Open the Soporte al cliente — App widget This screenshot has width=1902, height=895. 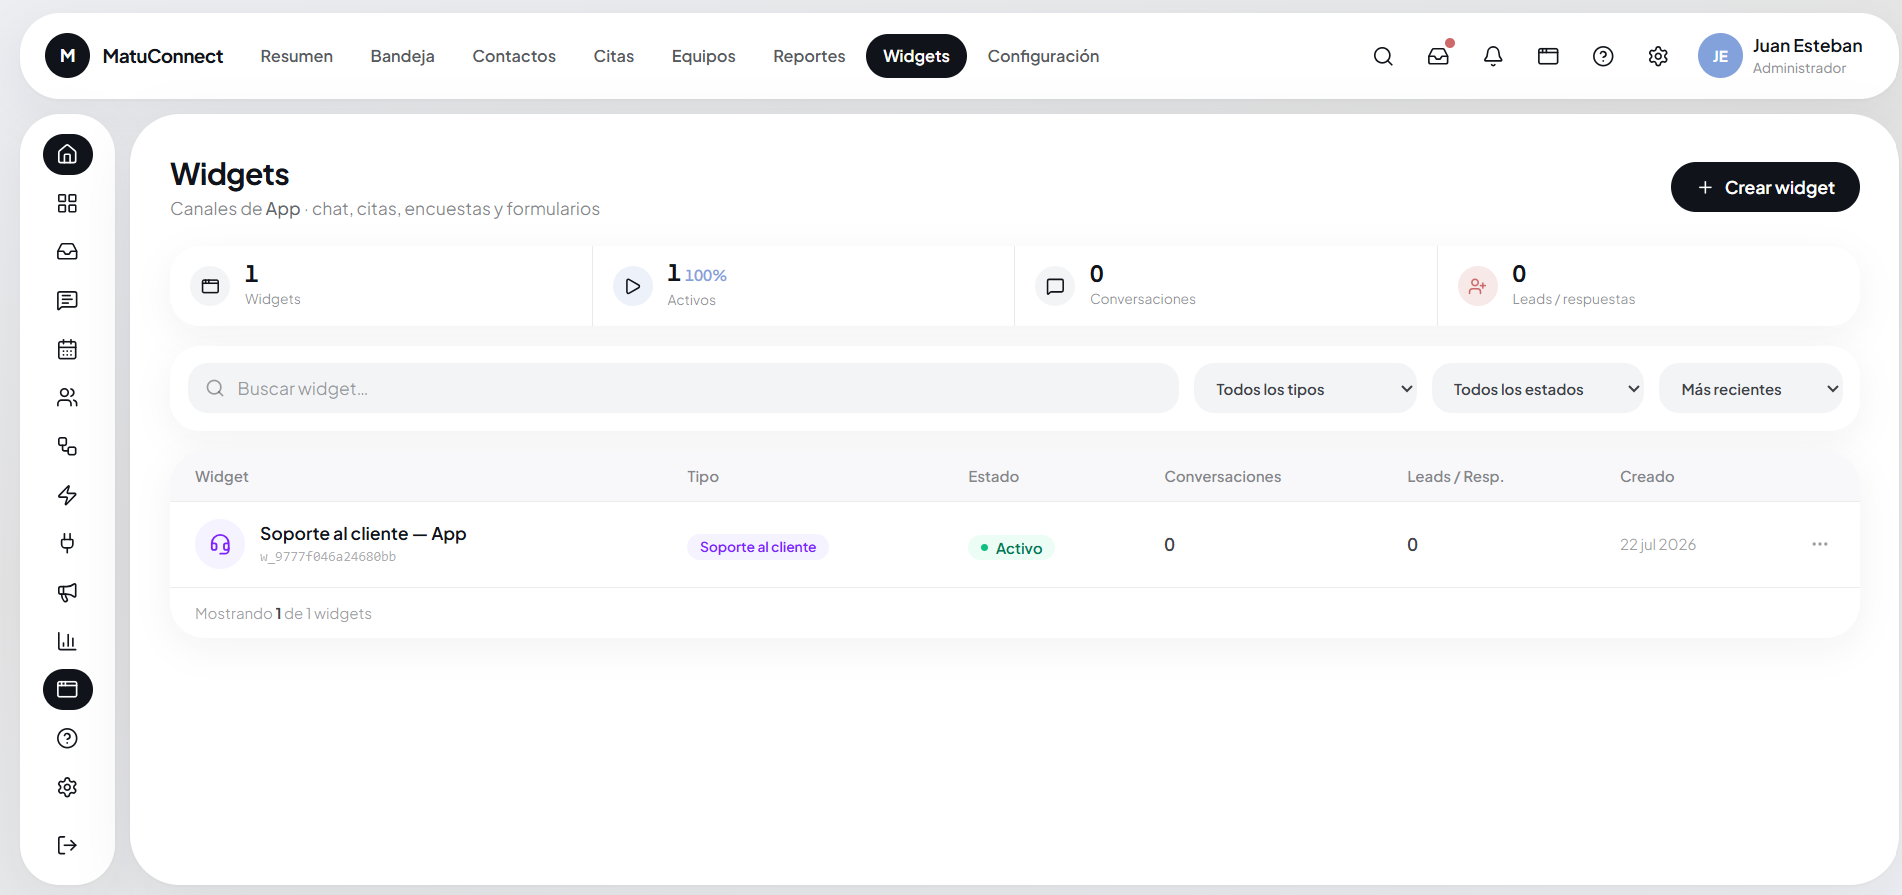tap(363, 534)
